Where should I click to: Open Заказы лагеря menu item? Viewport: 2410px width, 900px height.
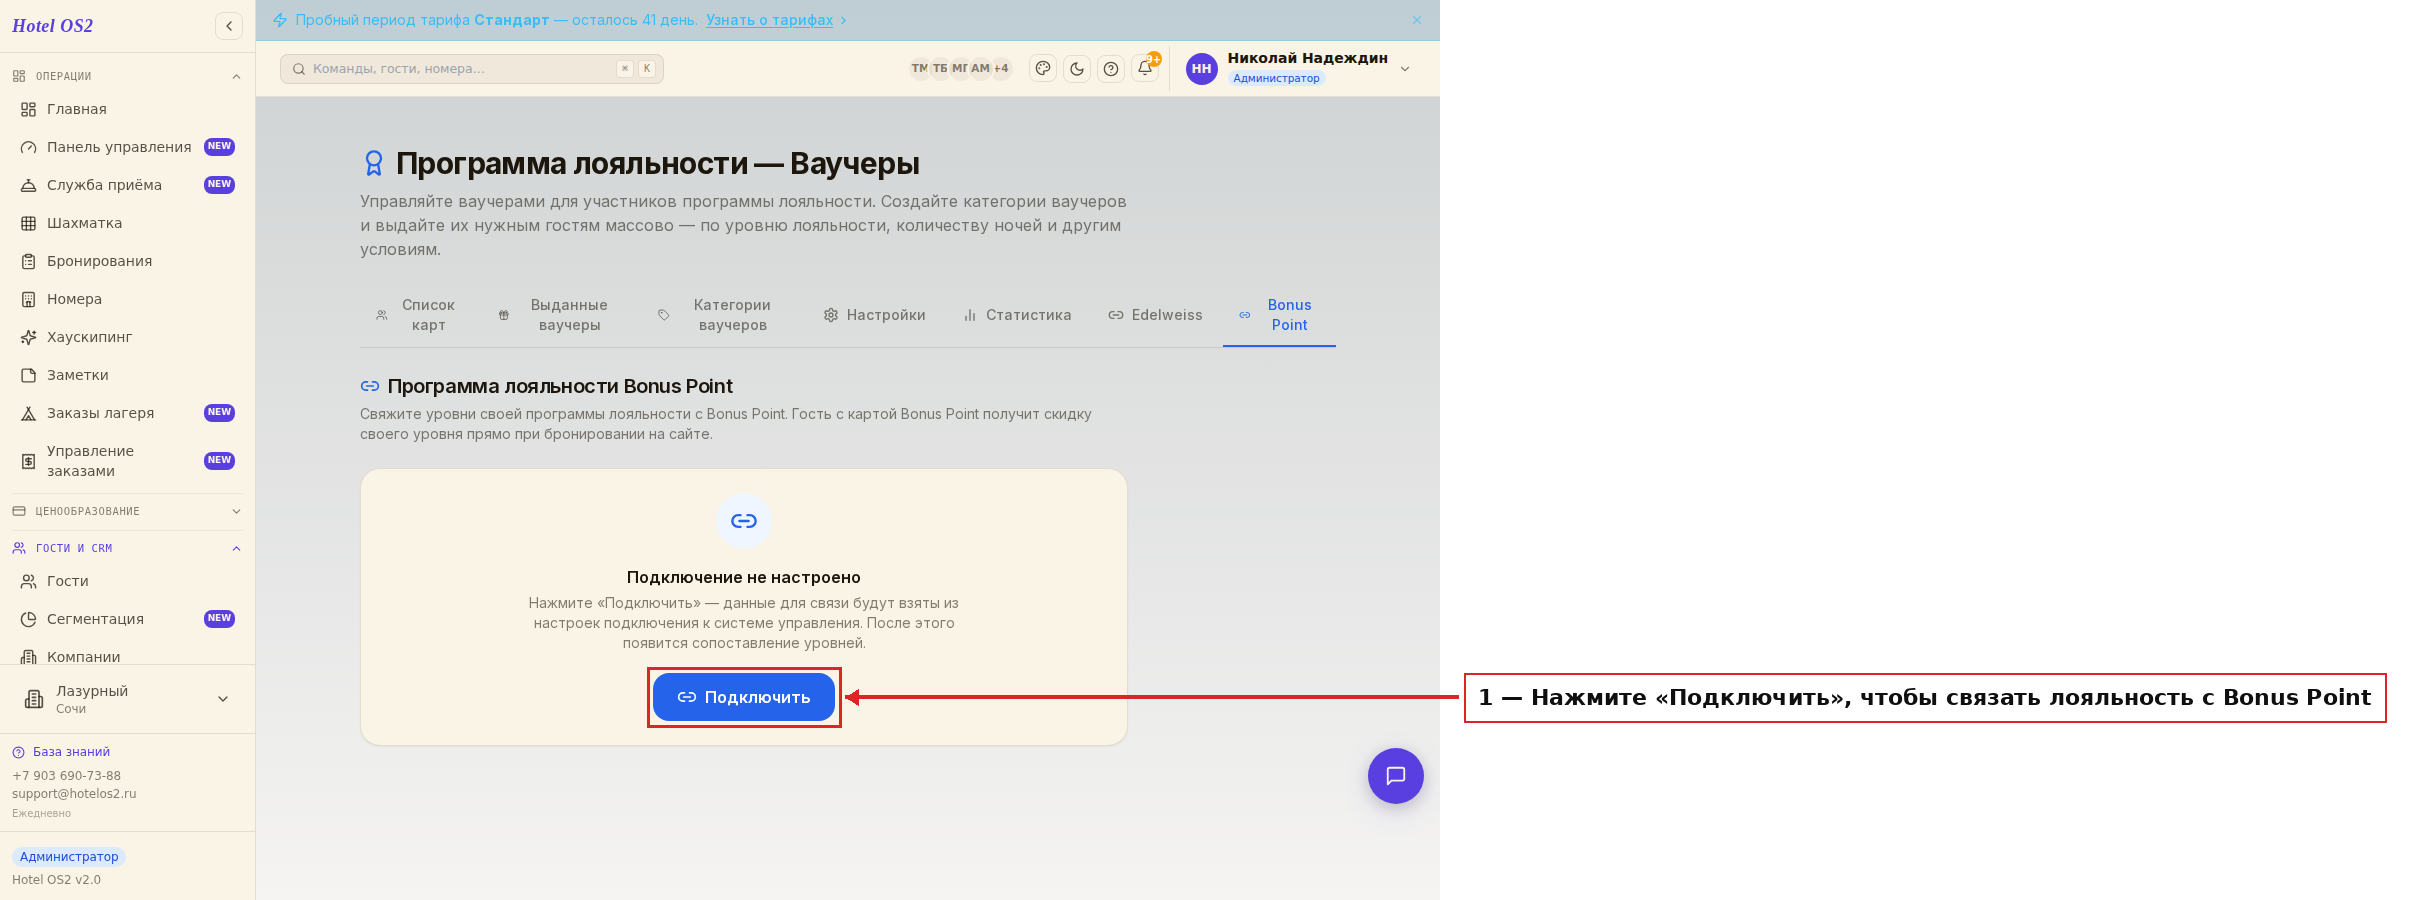click(x=127, y=413)
